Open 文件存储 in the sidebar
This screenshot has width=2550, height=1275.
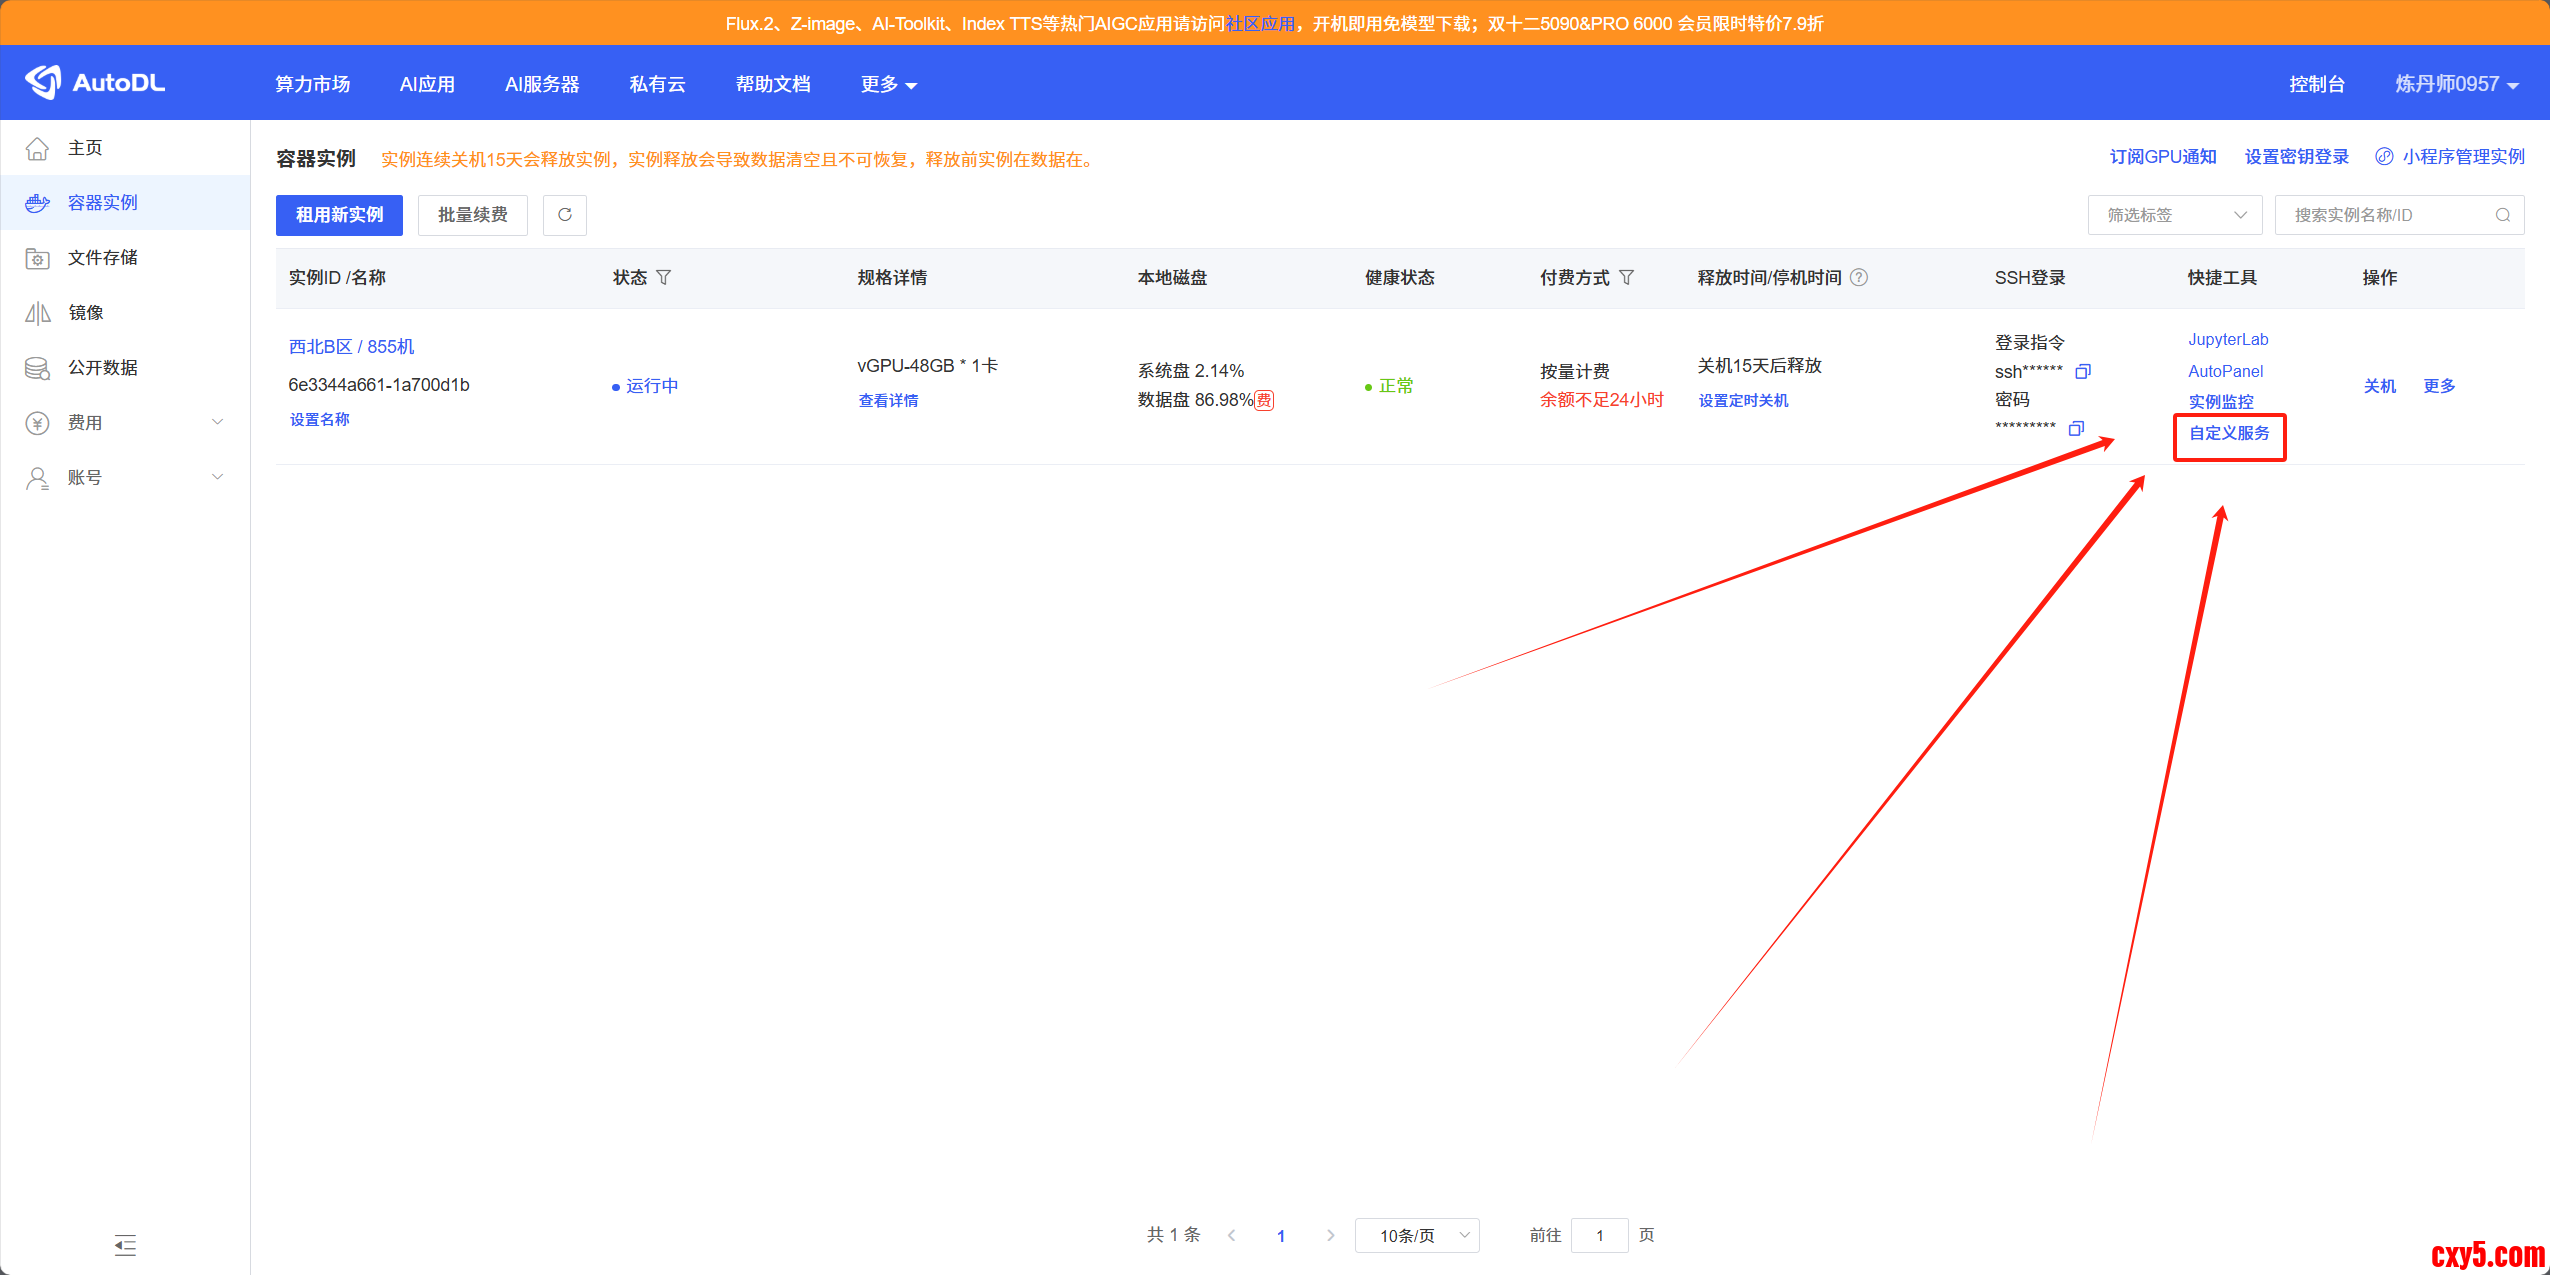(102, 258)
